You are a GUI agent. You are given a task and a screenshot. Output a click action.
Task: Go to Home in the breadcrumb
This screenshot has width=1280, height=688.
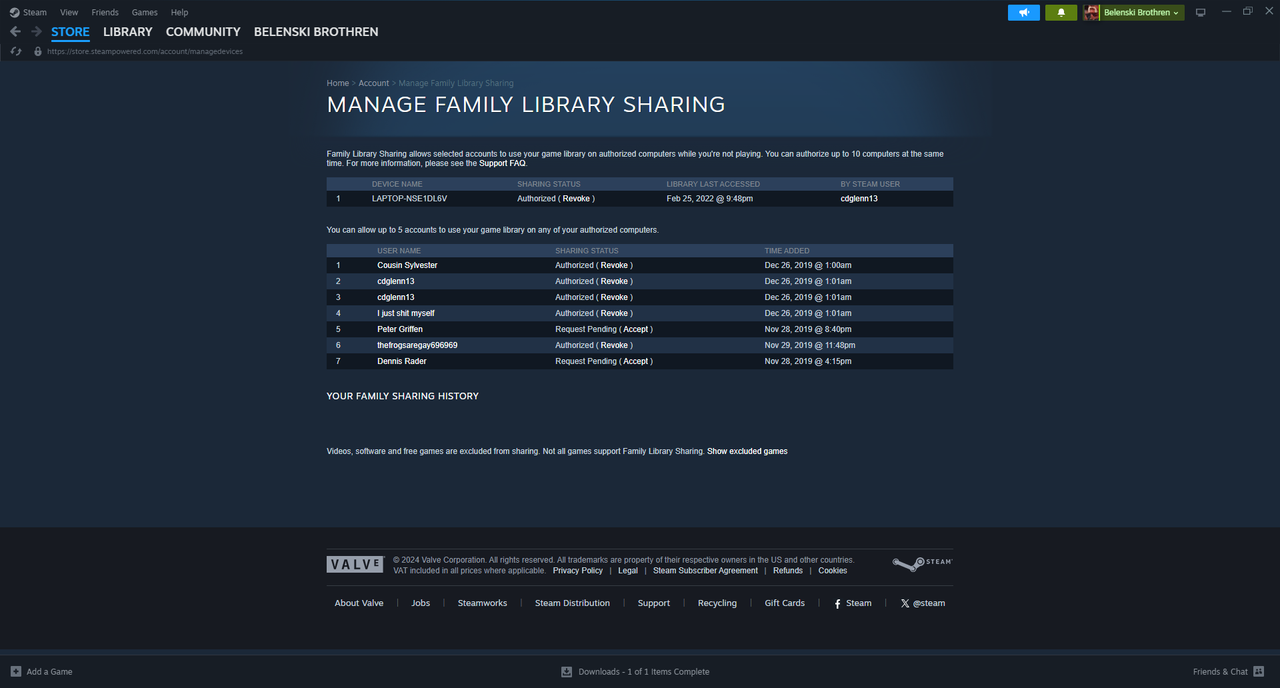338,83
